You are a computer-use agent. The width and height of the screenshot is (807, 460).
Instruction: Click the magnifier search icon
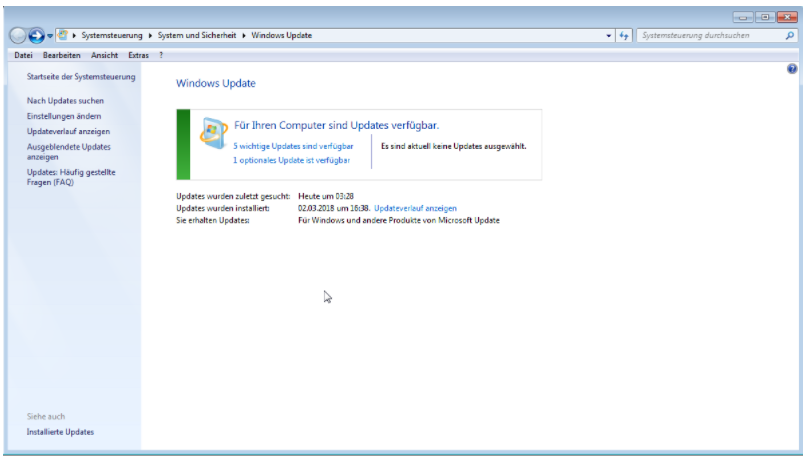click(x=790, y=36)
